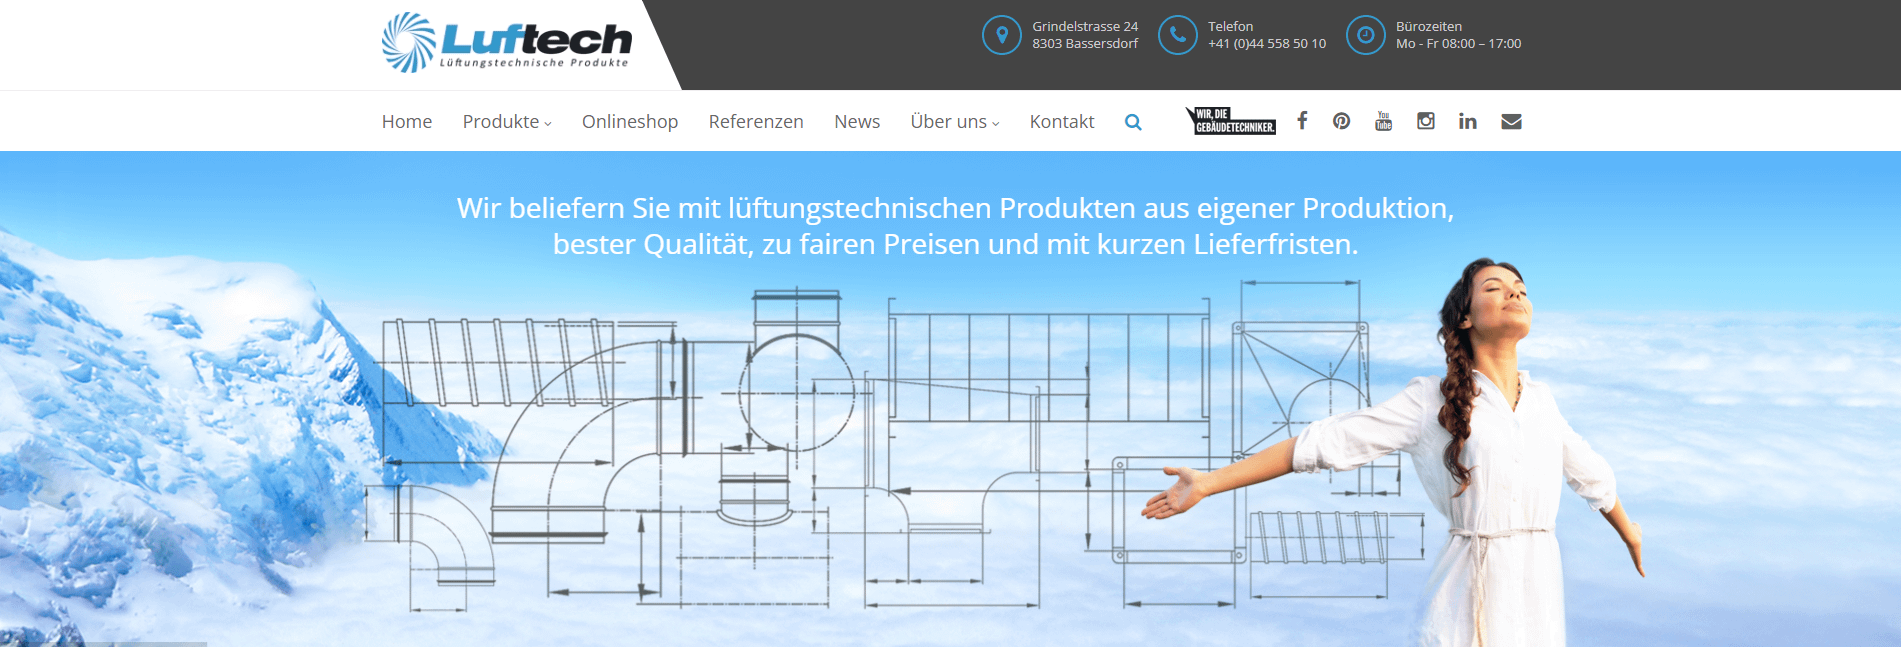The image size is (1901, 648).
Task: Open the News menu item
Action: tap(857, 122)
